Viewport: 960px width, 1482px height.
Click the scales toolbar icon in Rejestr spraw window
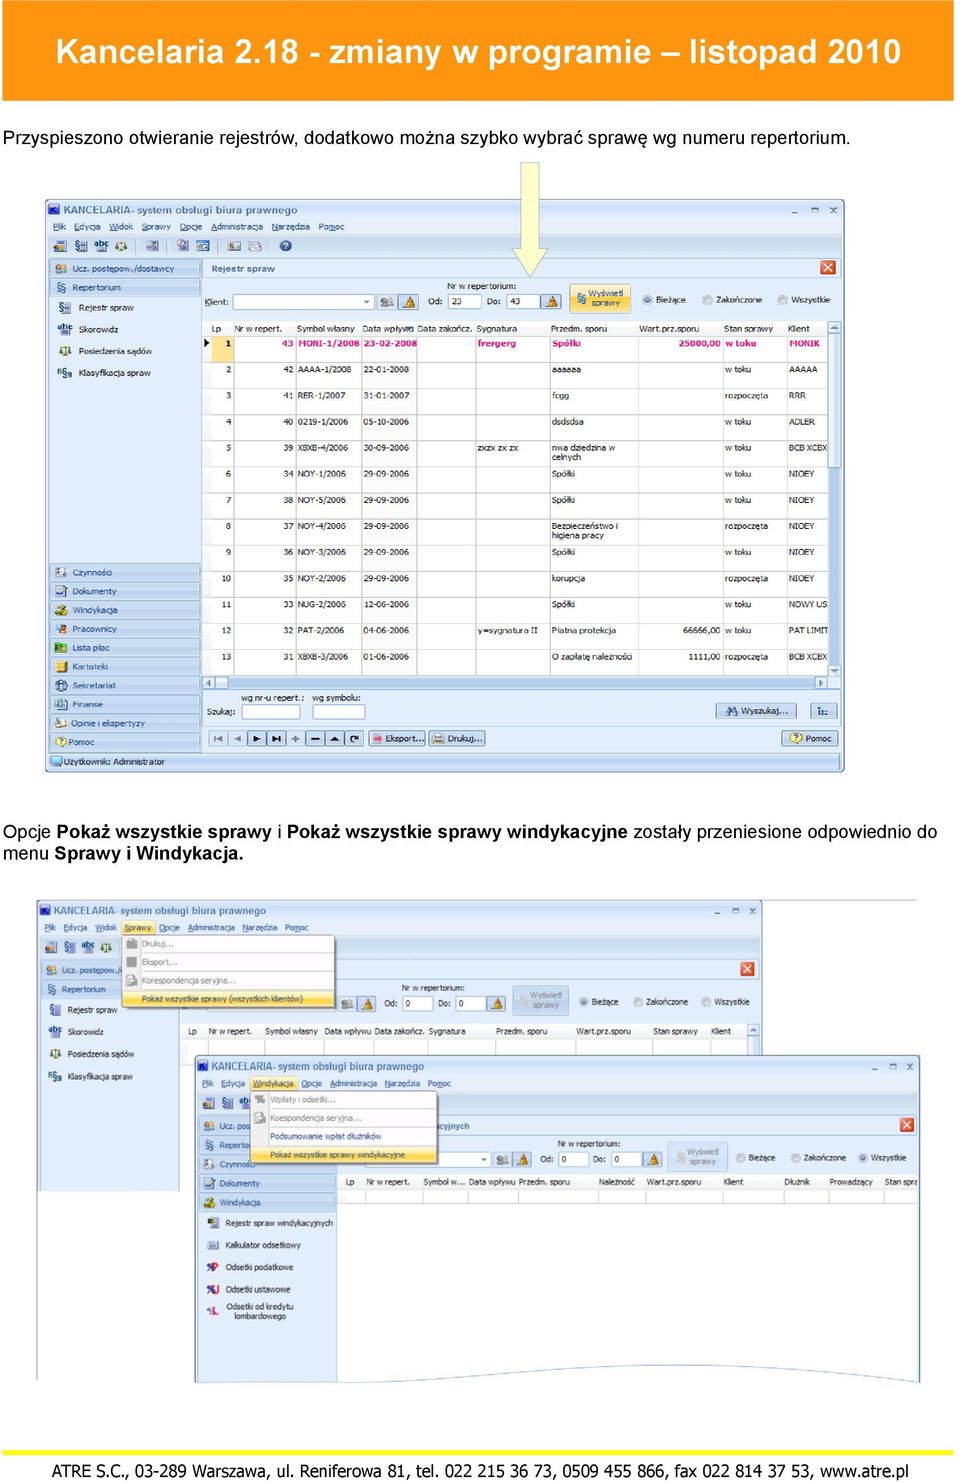click(121, 245)
